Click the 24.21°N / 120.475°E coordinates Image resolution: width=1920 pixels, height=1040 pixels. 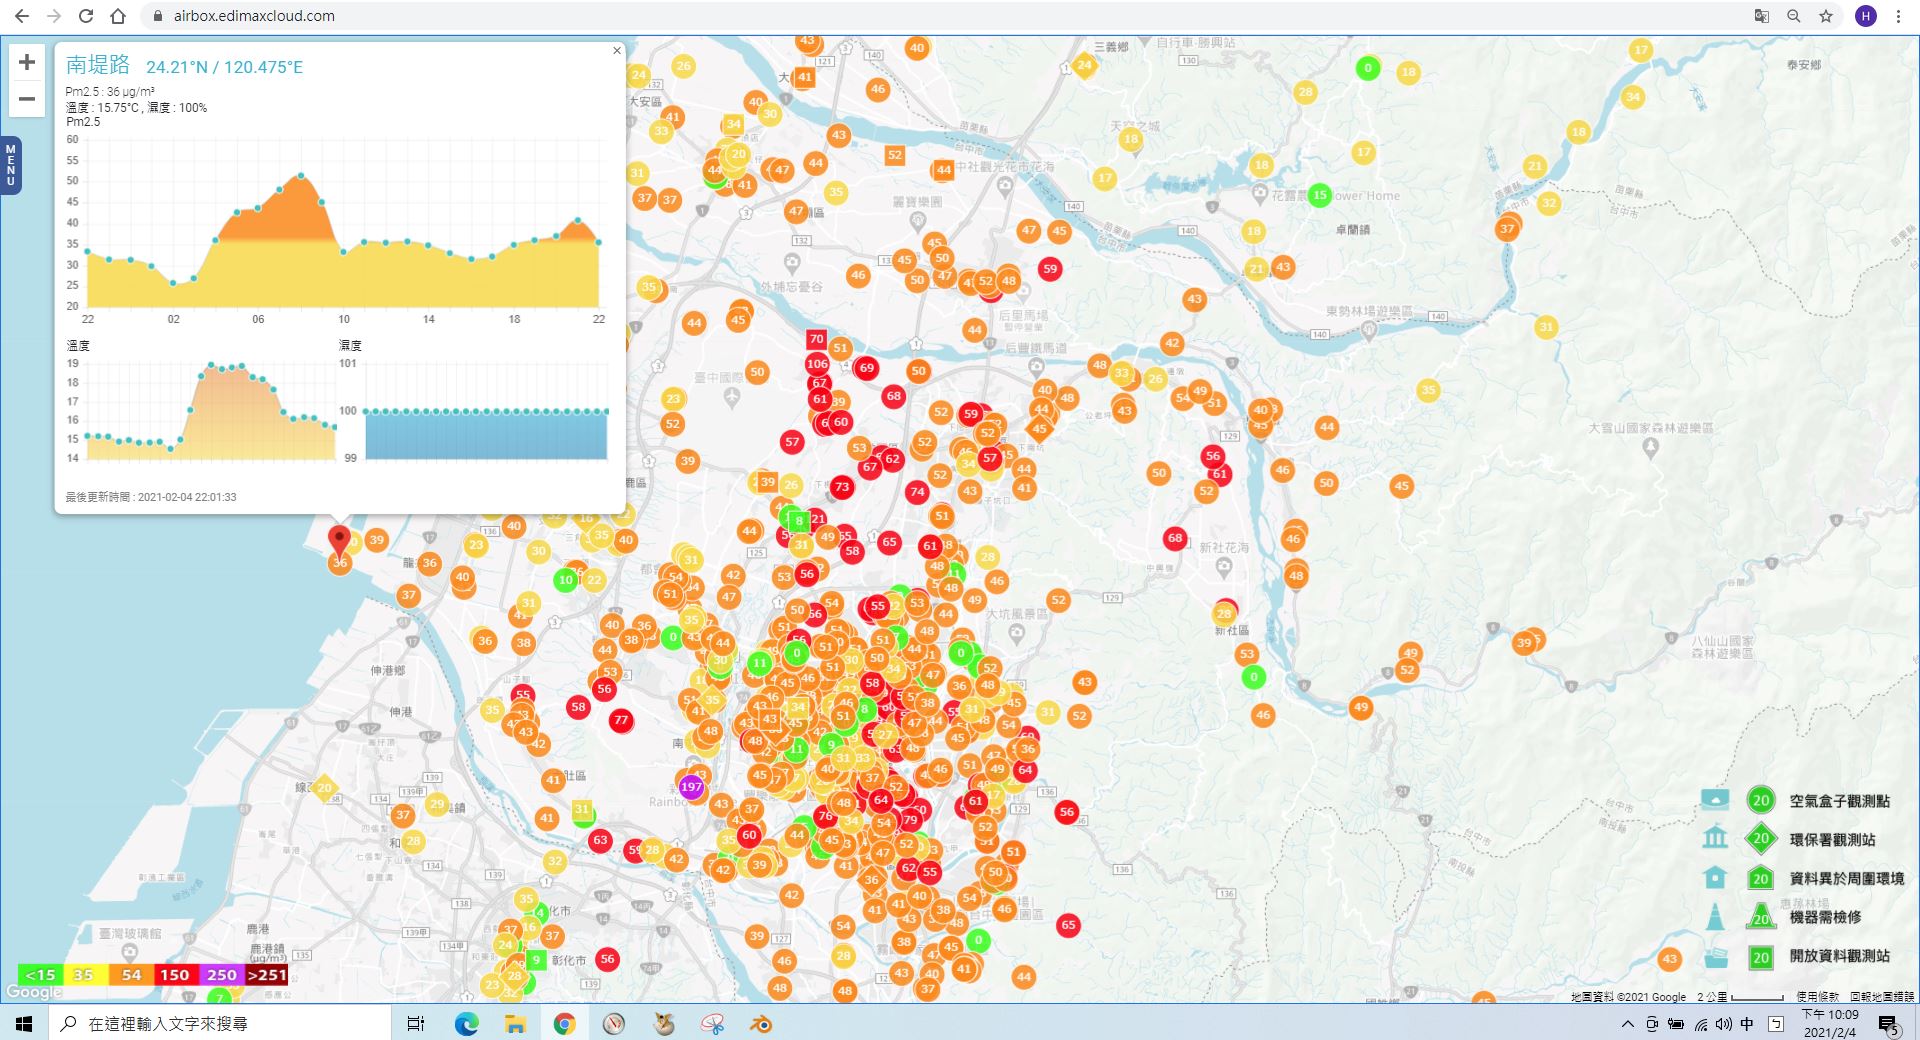pyautogui.click(x=224, y=67)
